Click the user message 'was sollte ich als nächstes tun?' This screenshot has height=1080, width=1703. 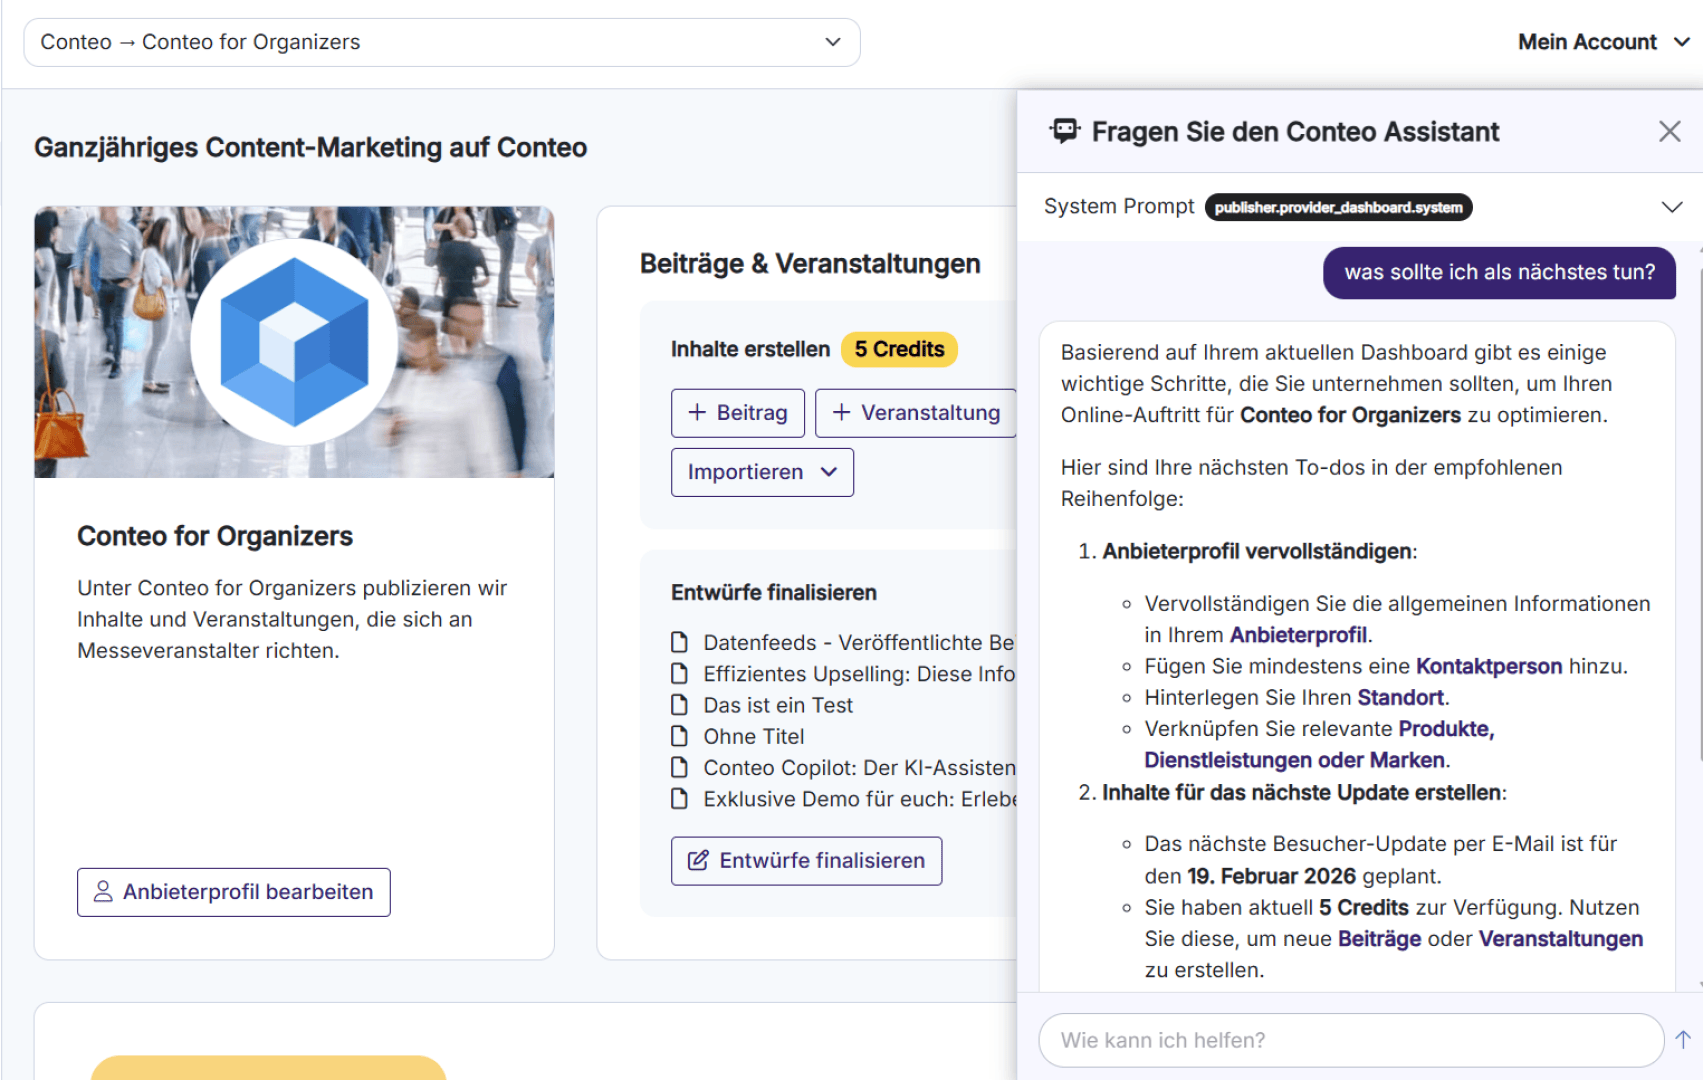[x=1499, y=272]
